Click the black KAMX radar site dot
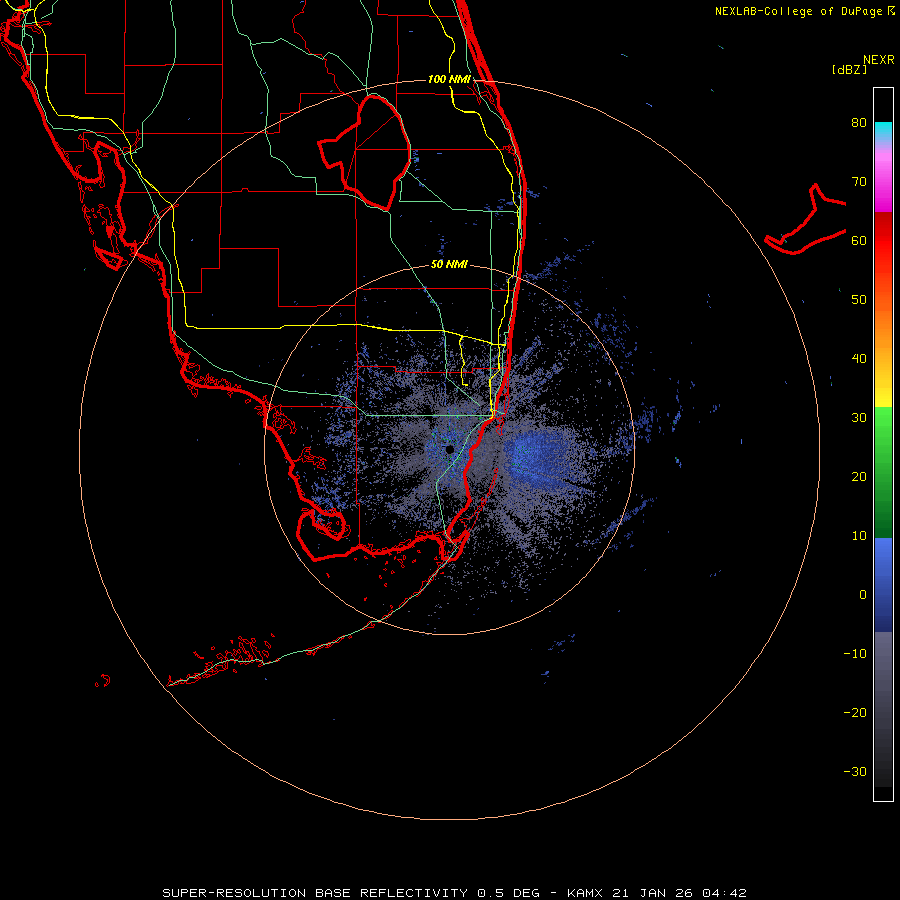 tap(449, 449)
